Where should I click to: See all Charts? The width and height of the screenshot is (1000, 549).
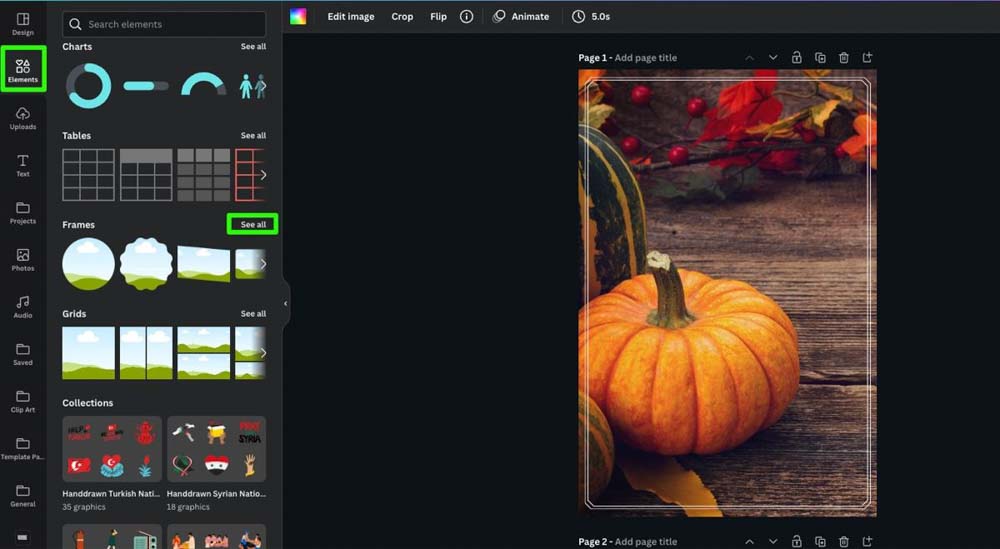pos(253,47)
